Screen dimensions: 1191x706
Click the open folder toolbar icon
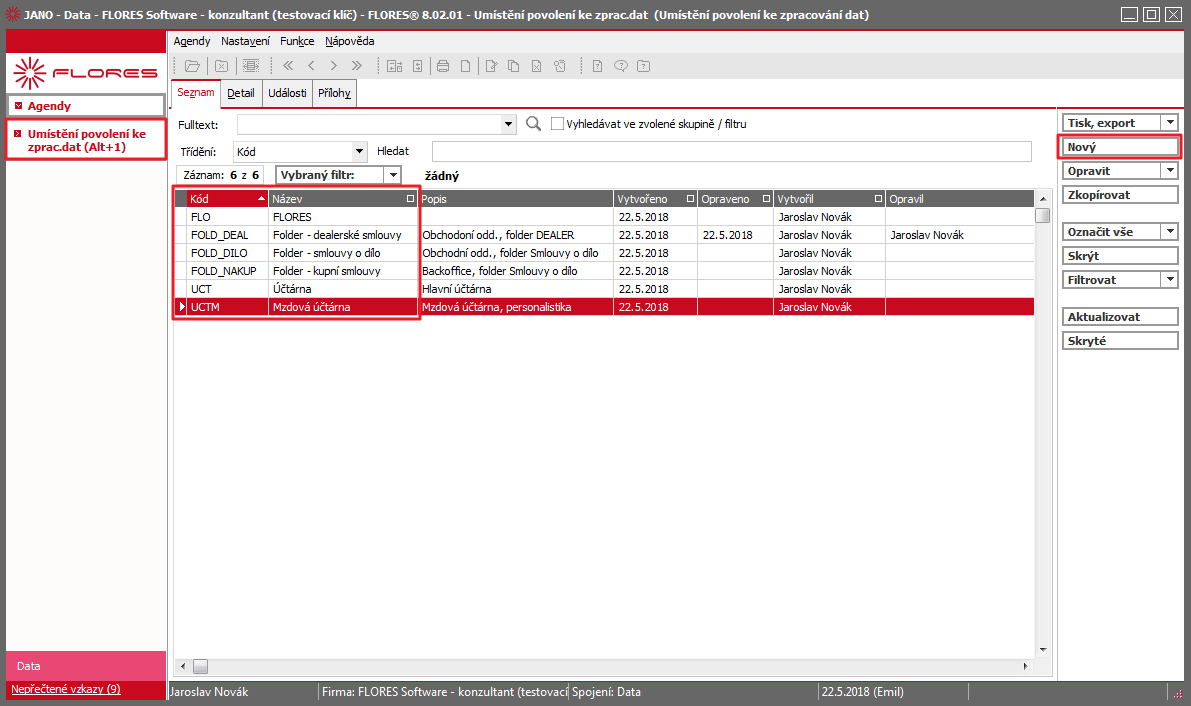click(192, 66)
